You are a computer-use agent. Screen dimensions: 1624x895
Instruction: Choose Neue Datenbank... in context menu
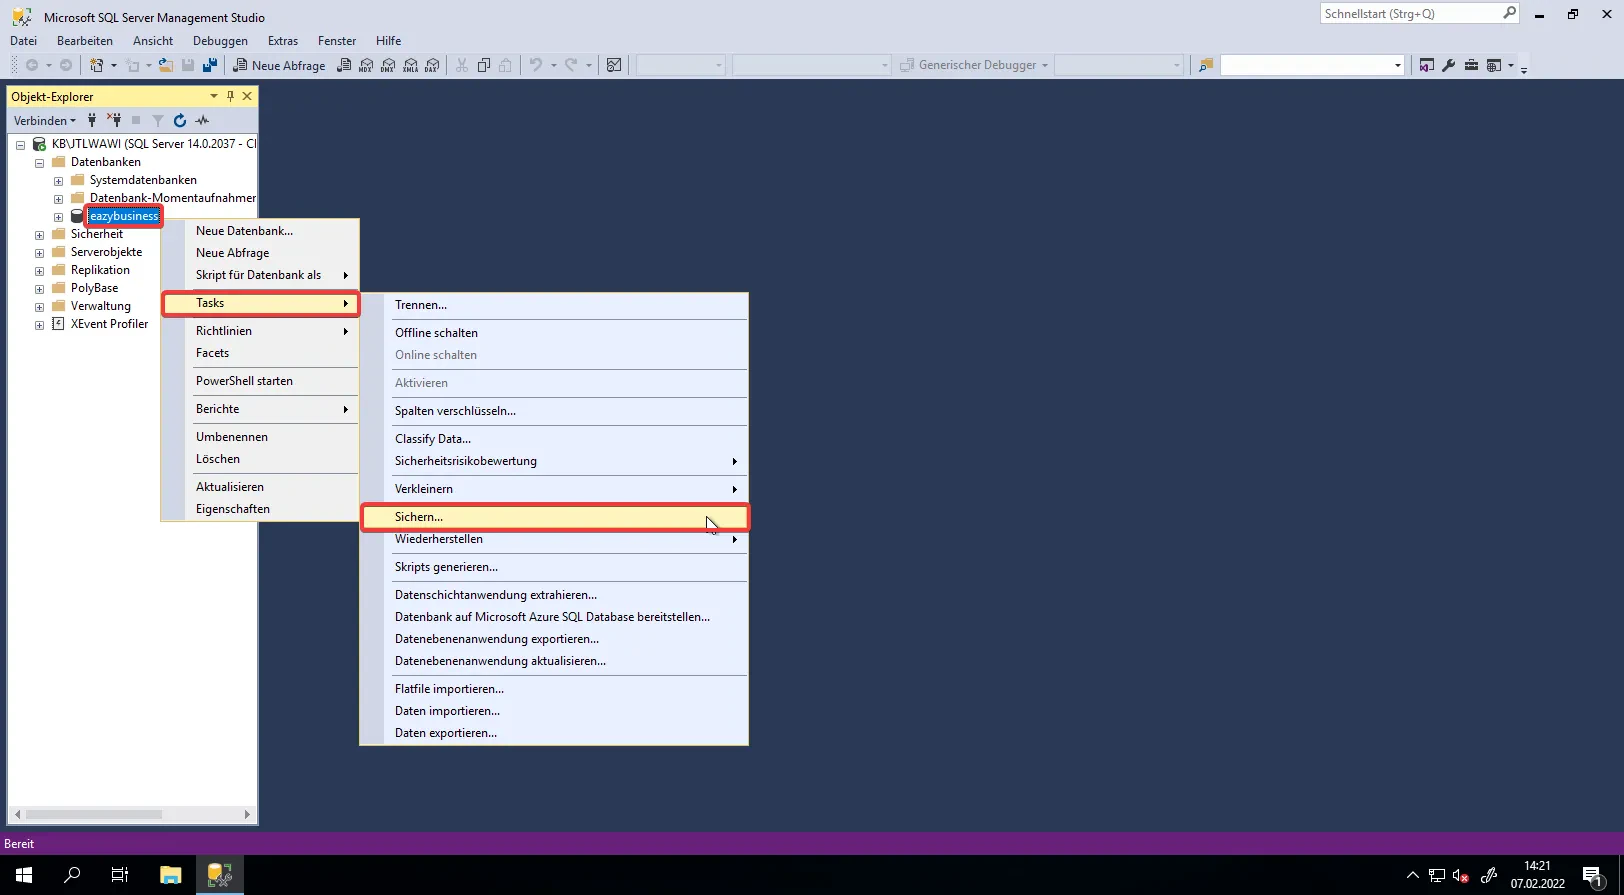[x=260, y=231]
